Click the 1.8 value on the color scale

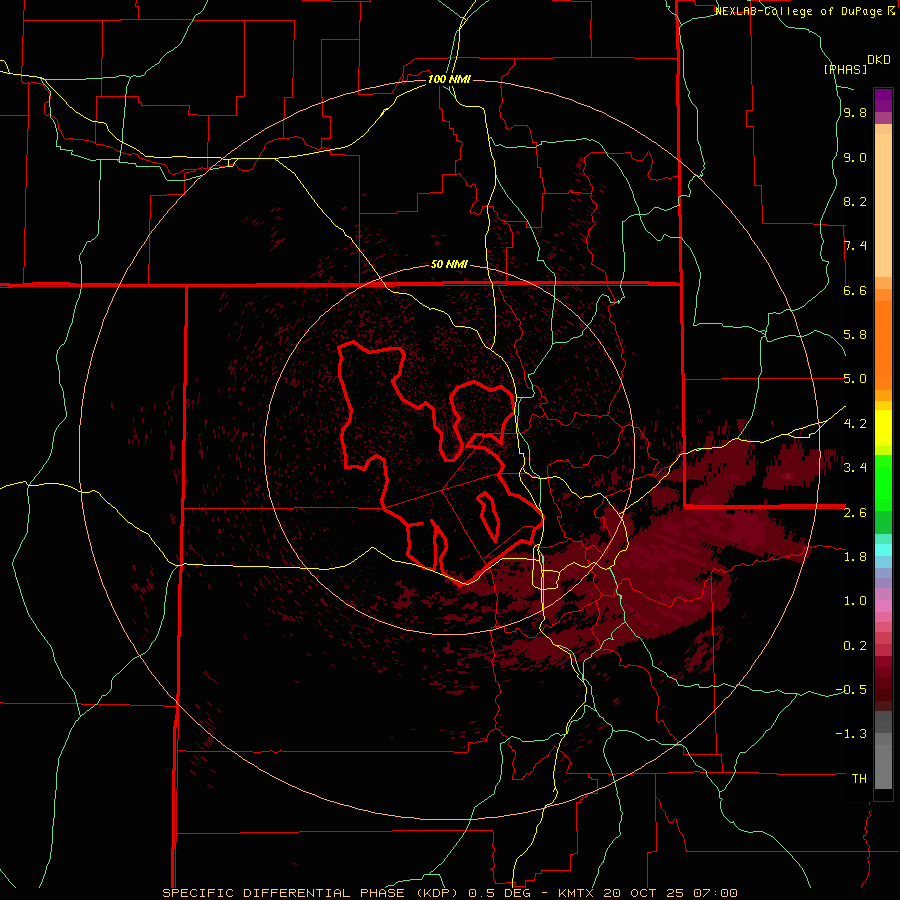855,556
